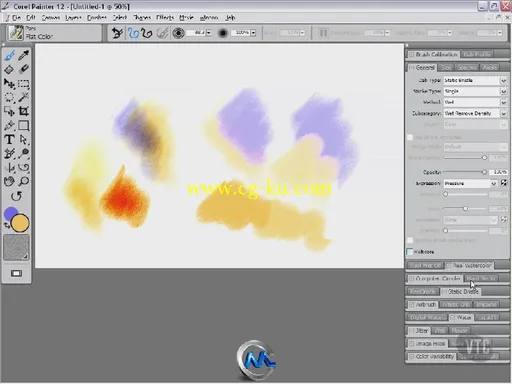Open the opacity 100% dropdown arrow
This screenshot has height=384, width=512.
click(253, 33)
